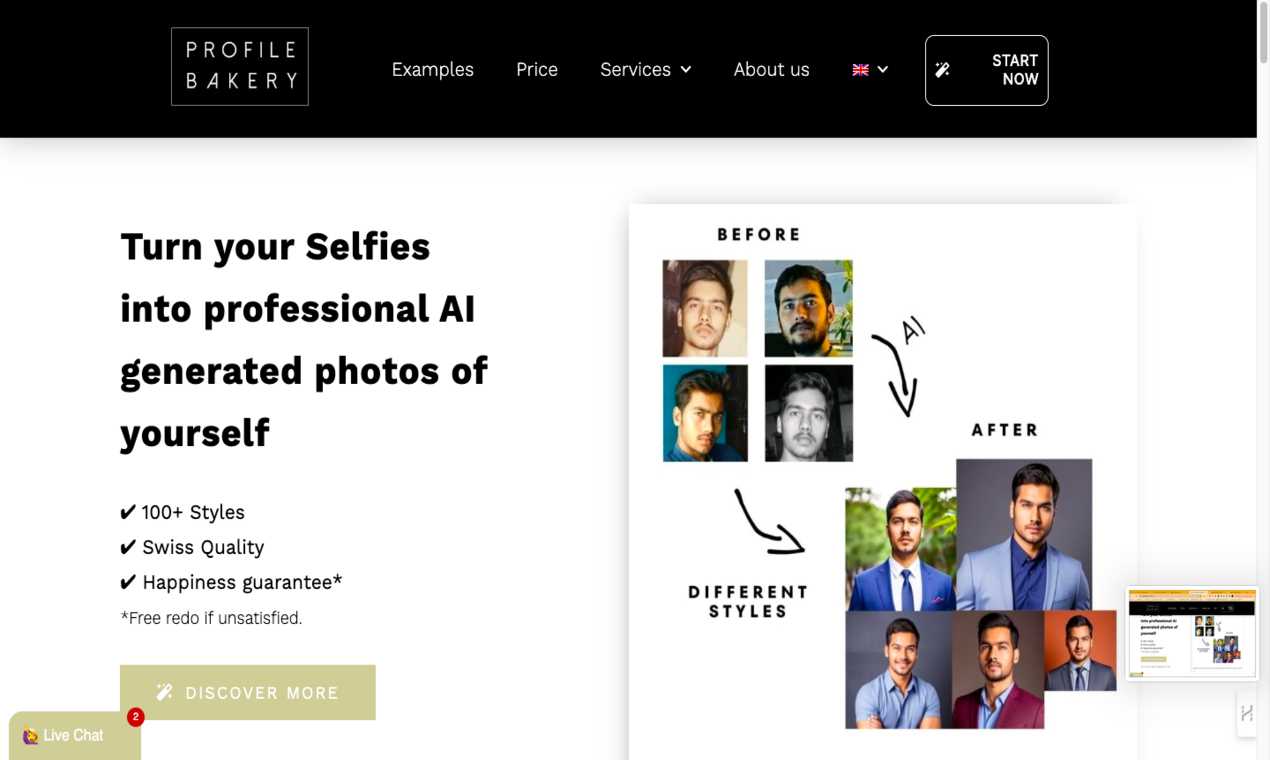This screenshot has width=1270, height=760.
Task: Click the UK flag language icon
Action: [x=860, y=69]
